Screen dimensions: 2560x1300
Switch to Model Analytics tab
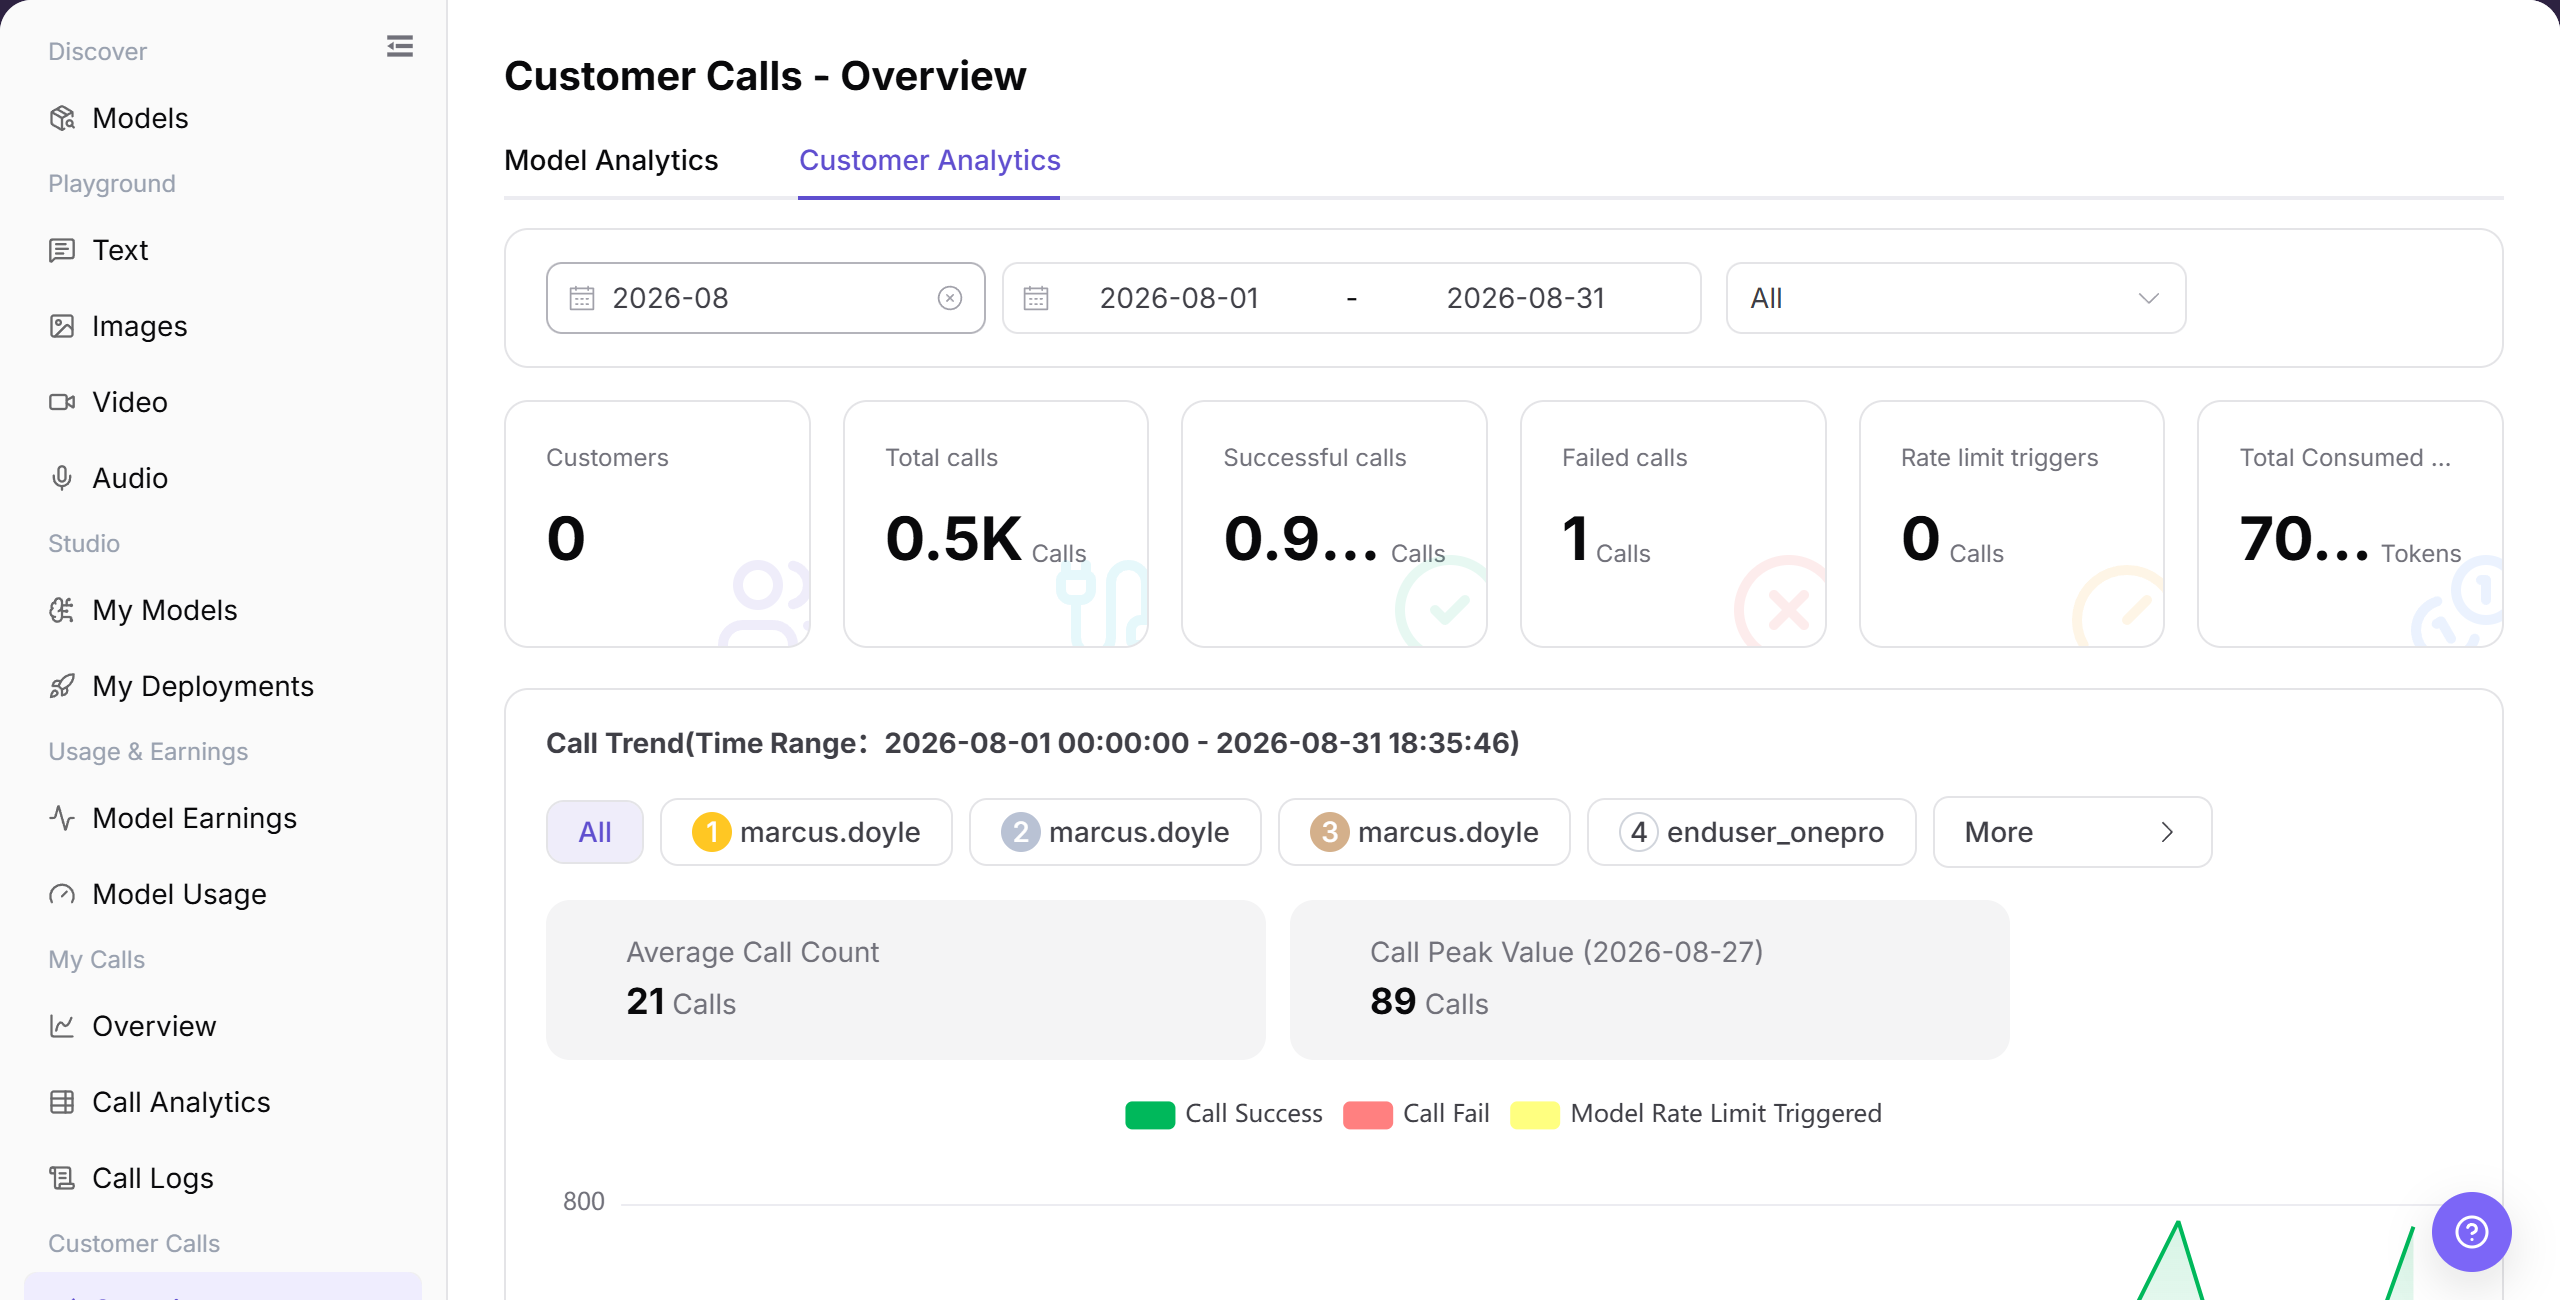[x=611, y=160]
